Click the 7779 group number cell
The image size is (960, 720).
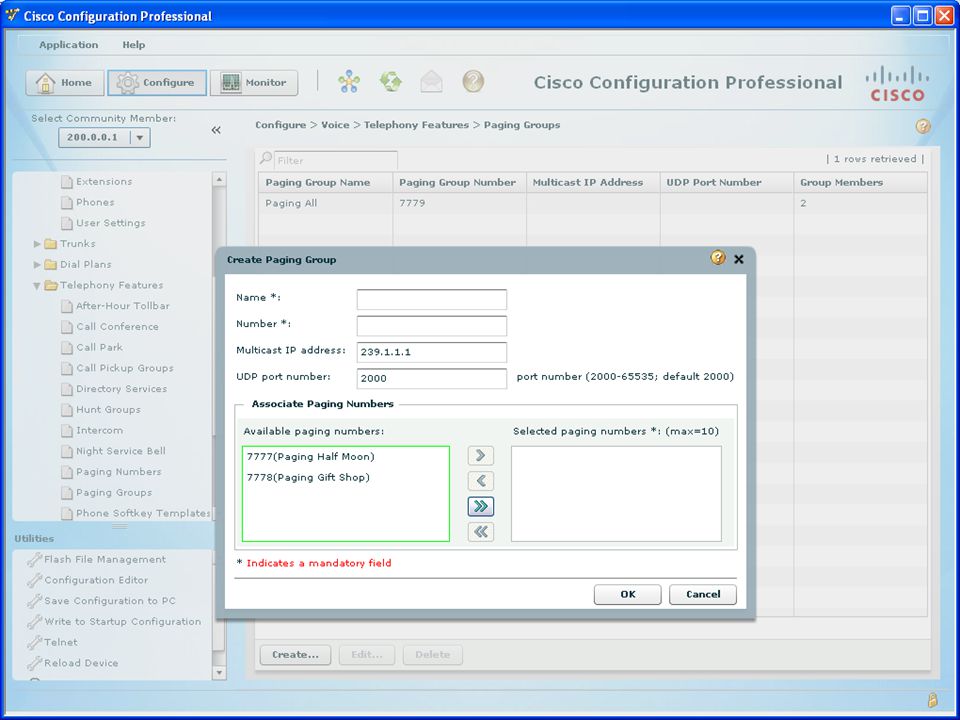click(x=412, y=203)
